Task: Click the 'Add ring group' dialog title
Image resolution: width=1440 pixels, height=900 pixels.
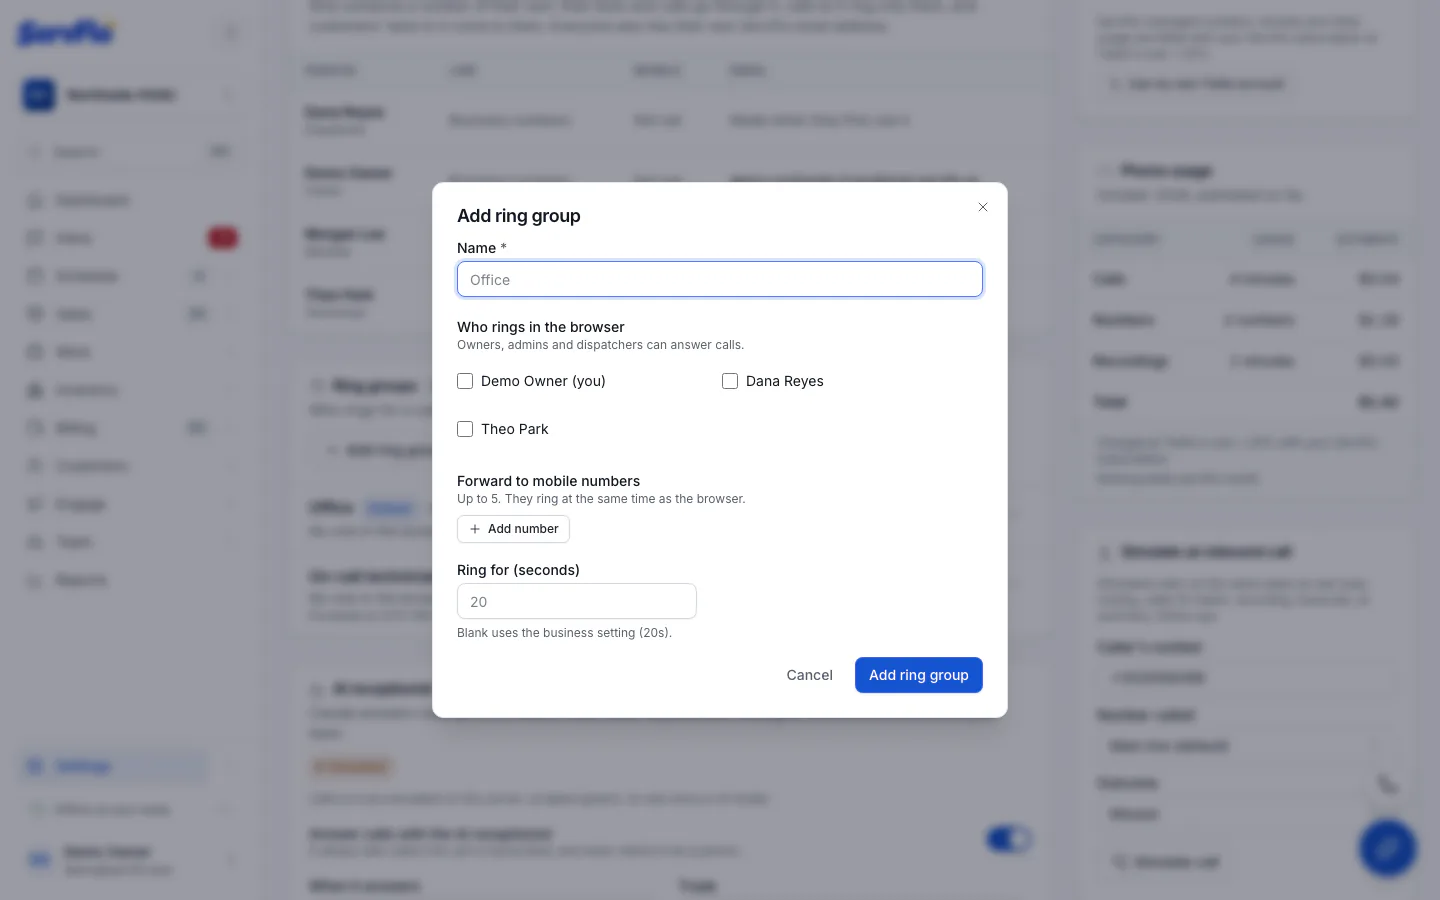Action: click(519, 216)
